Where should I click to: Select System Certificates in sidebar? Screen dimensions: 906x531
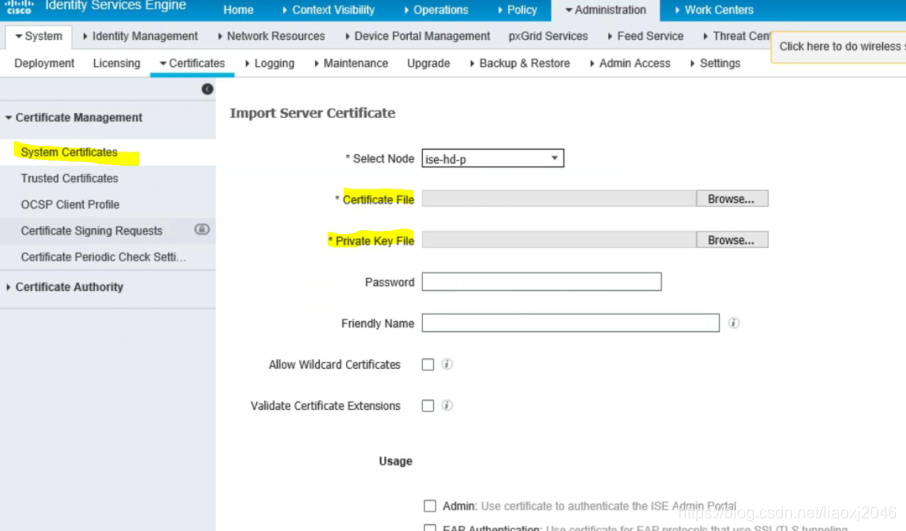69,152
